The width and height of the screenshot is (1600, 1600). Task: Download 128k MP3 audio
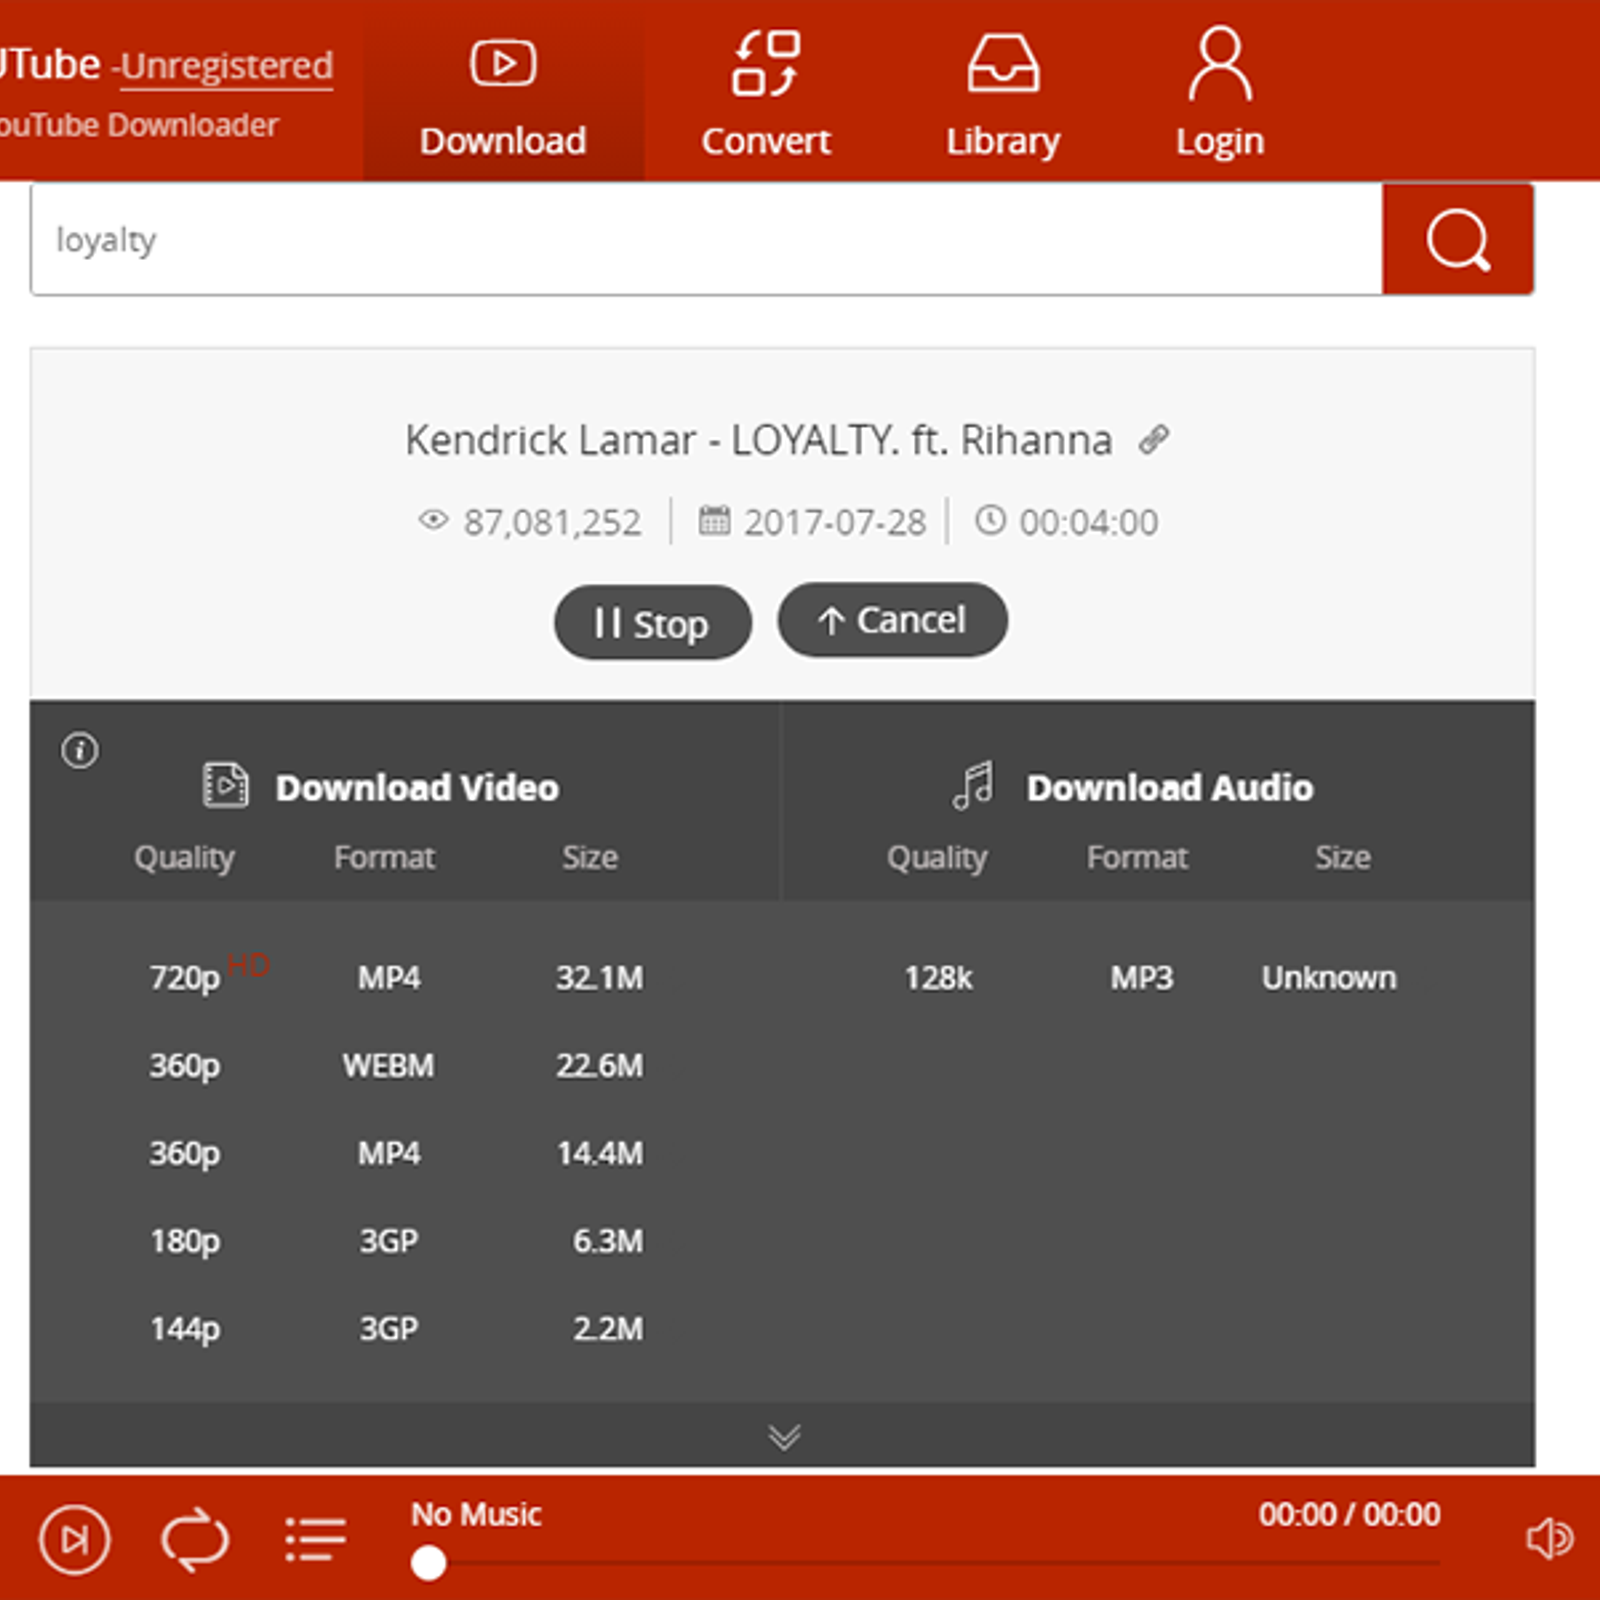[1150, 977]
